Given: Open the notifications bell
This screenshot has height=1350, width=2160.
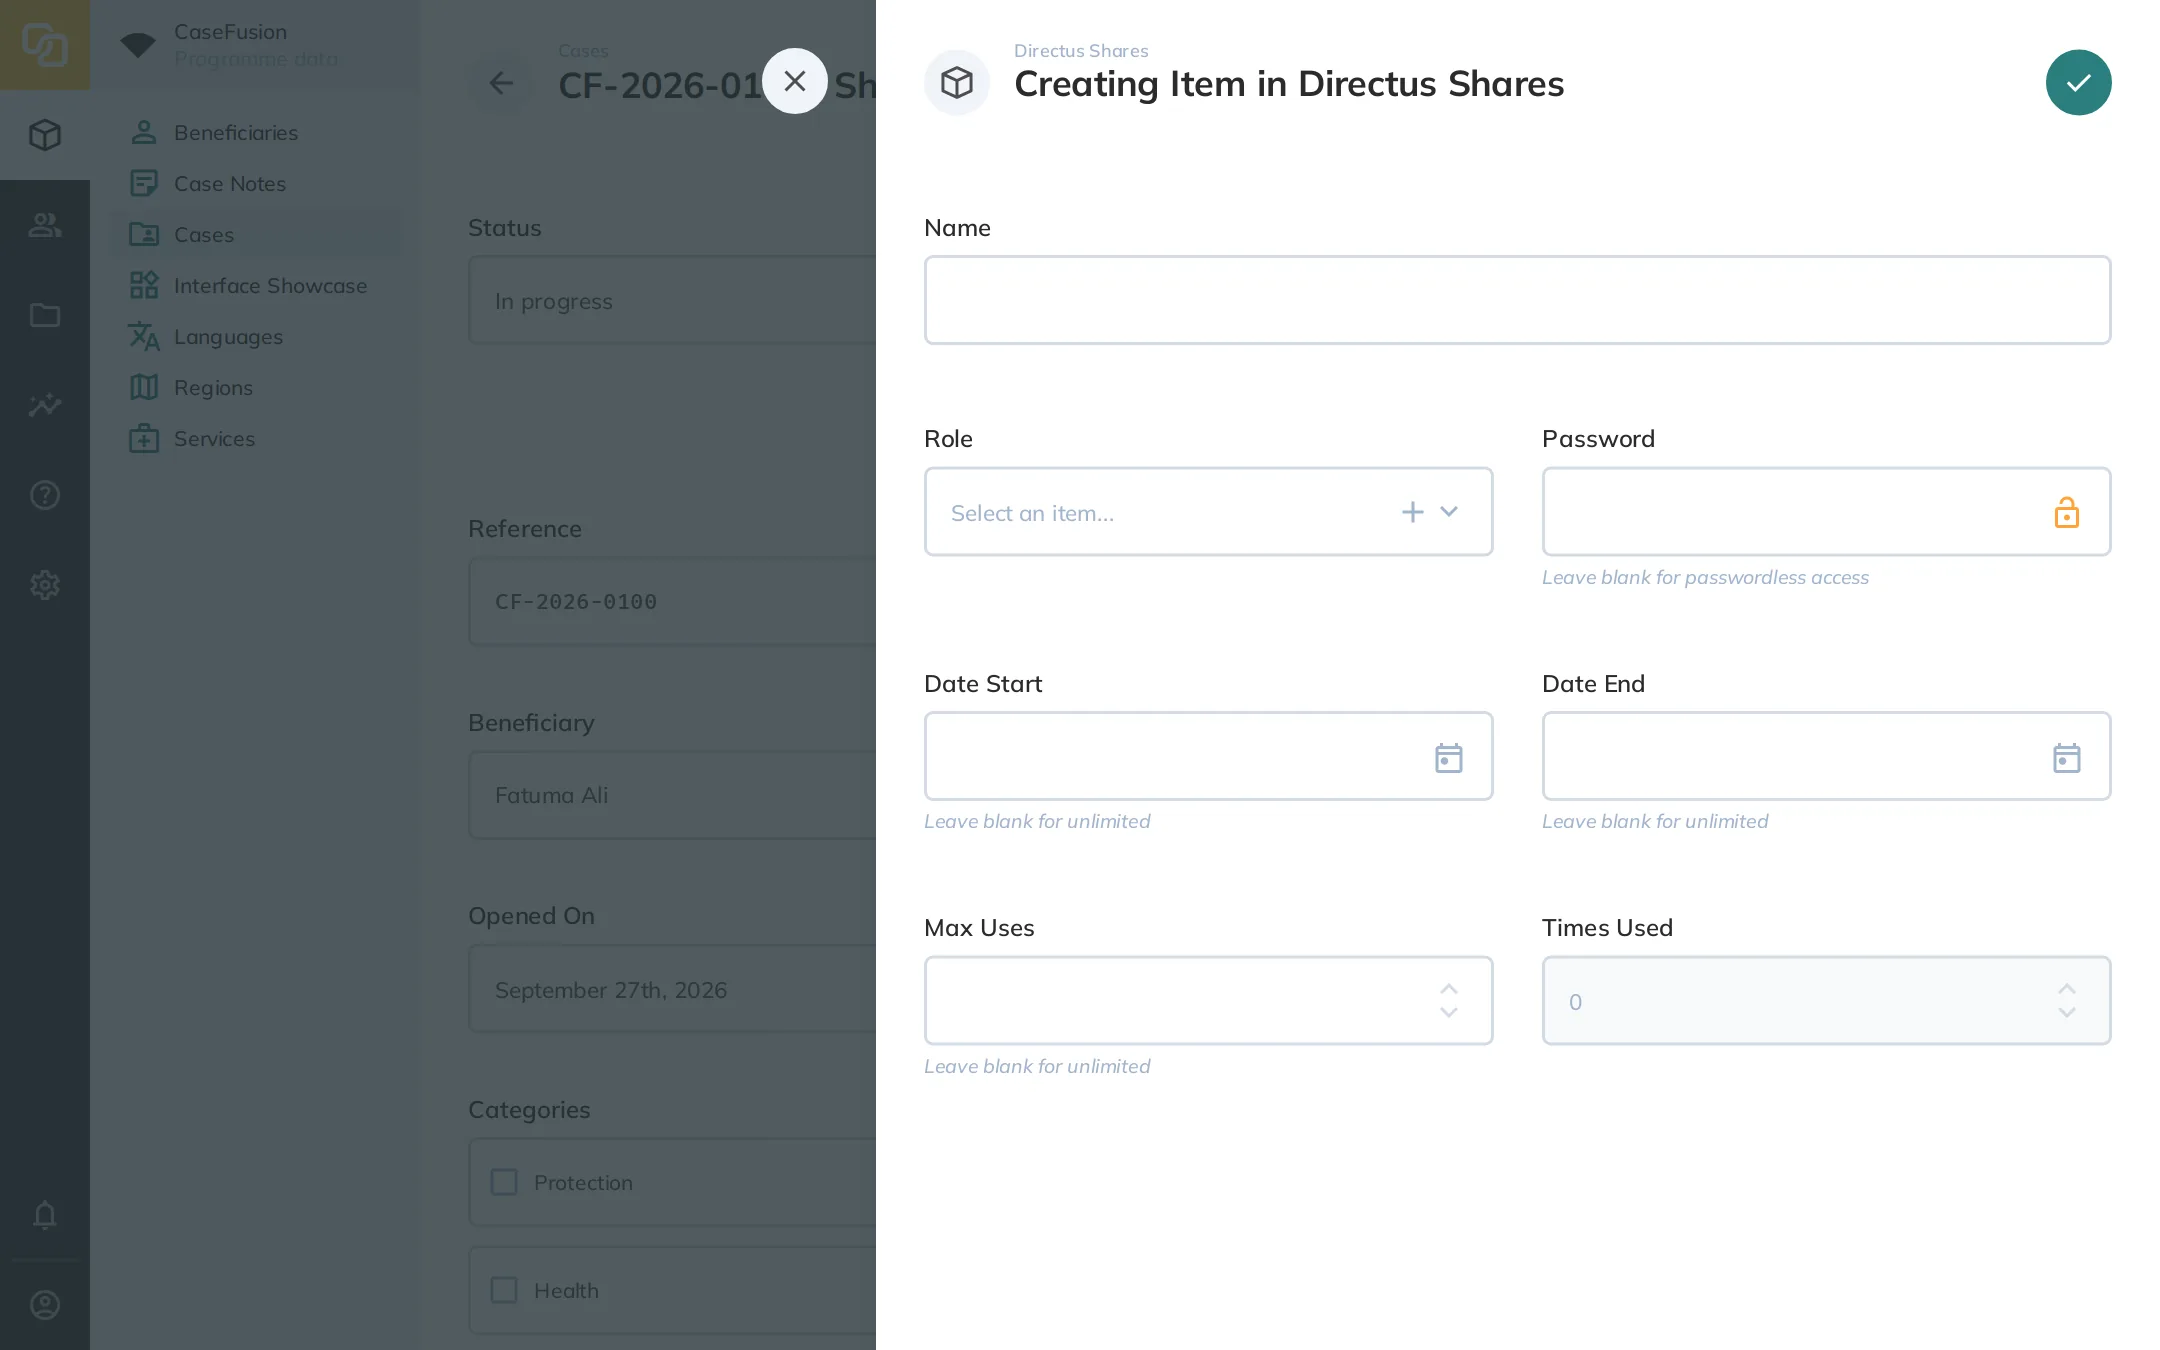Looking at the screenshot, I should coord(45,1215).
